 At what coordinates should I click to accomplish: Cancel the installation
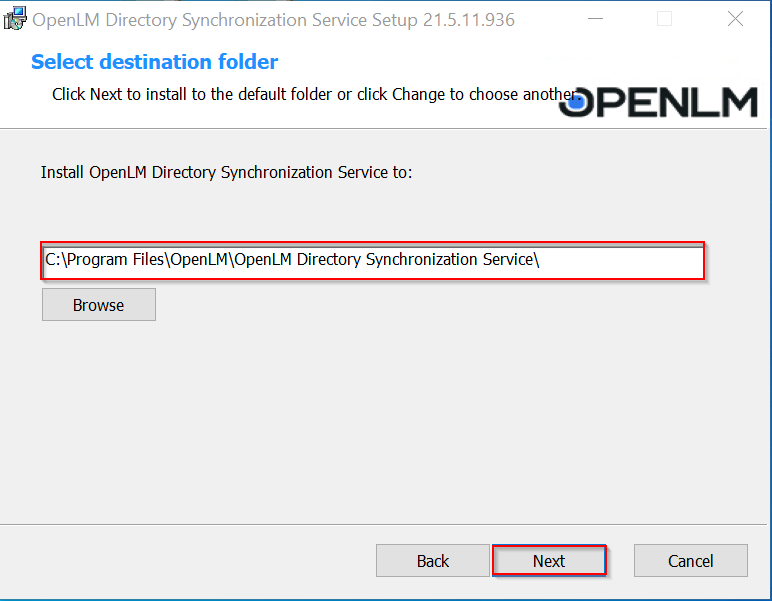click(690, 561)
